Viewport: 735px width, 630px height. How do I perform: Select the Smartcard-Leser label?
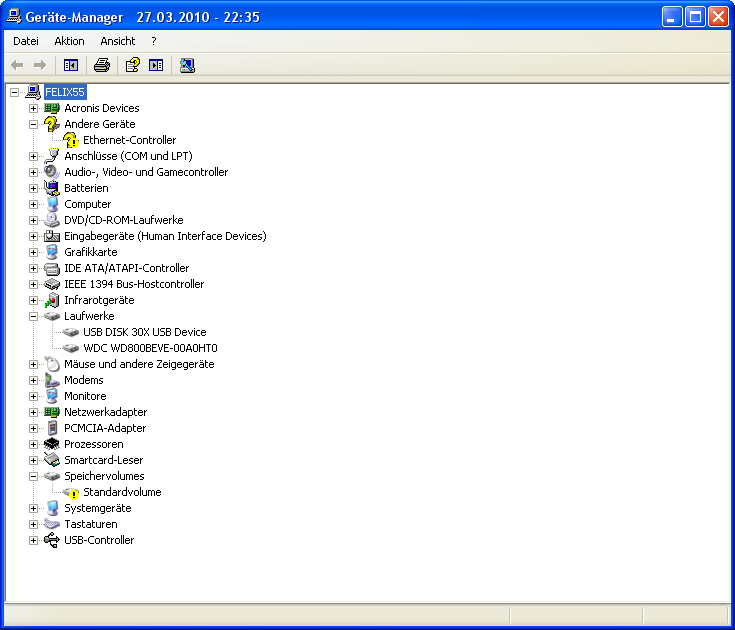coord(104,460)
